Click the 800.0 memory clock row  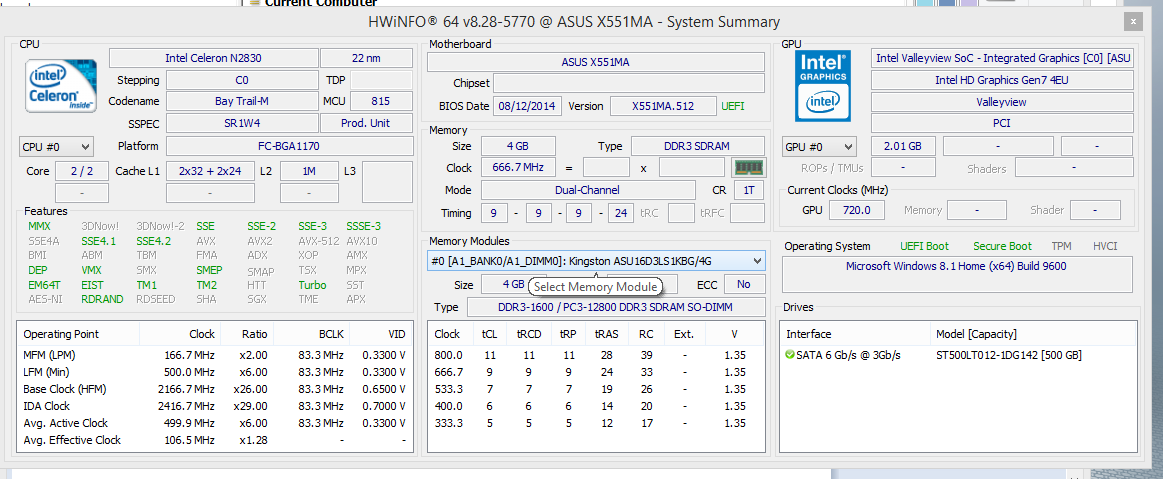[596, 355]
